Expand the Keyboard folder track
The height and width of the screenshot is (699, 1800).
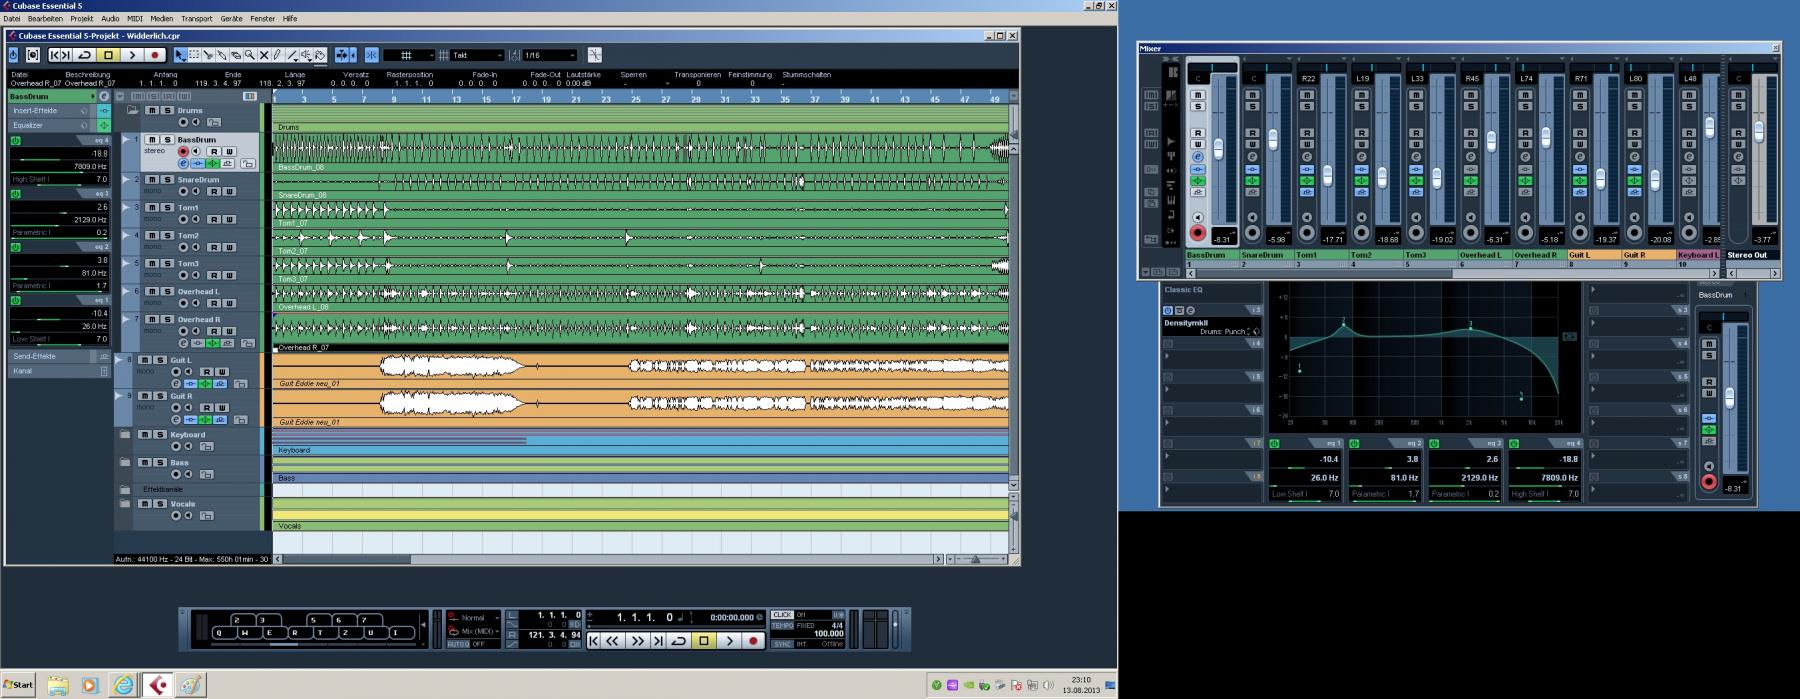tap(125, 434)
